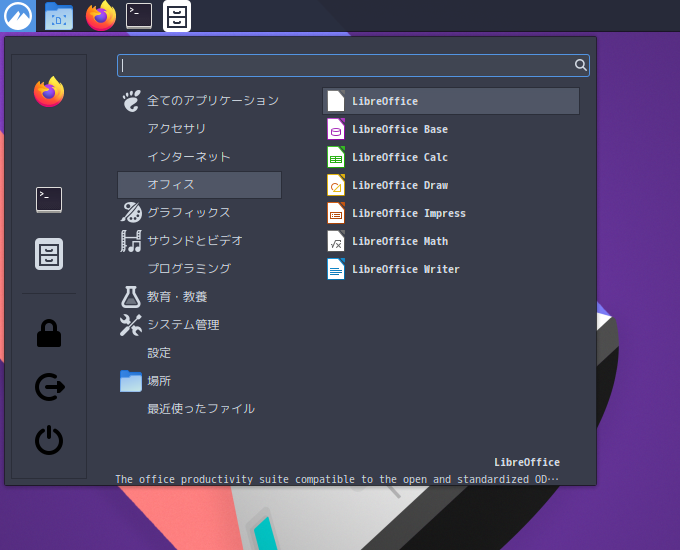Select the 全てのアプリケーション category
Image resolution: width=680 pixels, height=550 pixels.
(199, 101)
